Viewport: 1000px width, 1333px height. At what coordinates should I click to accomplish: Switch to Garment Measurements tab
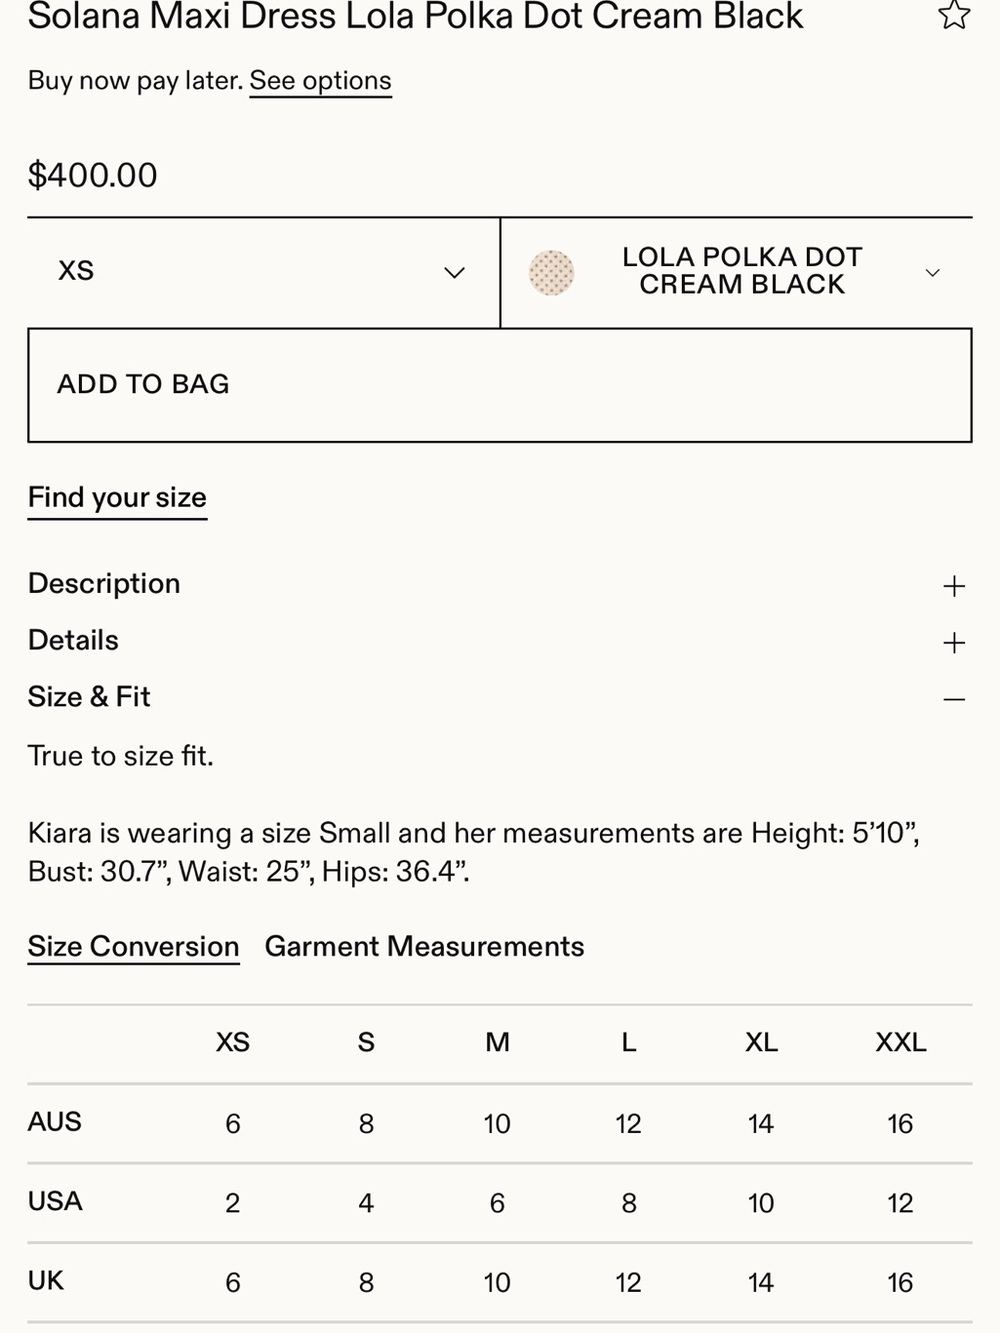click(424, 946)
